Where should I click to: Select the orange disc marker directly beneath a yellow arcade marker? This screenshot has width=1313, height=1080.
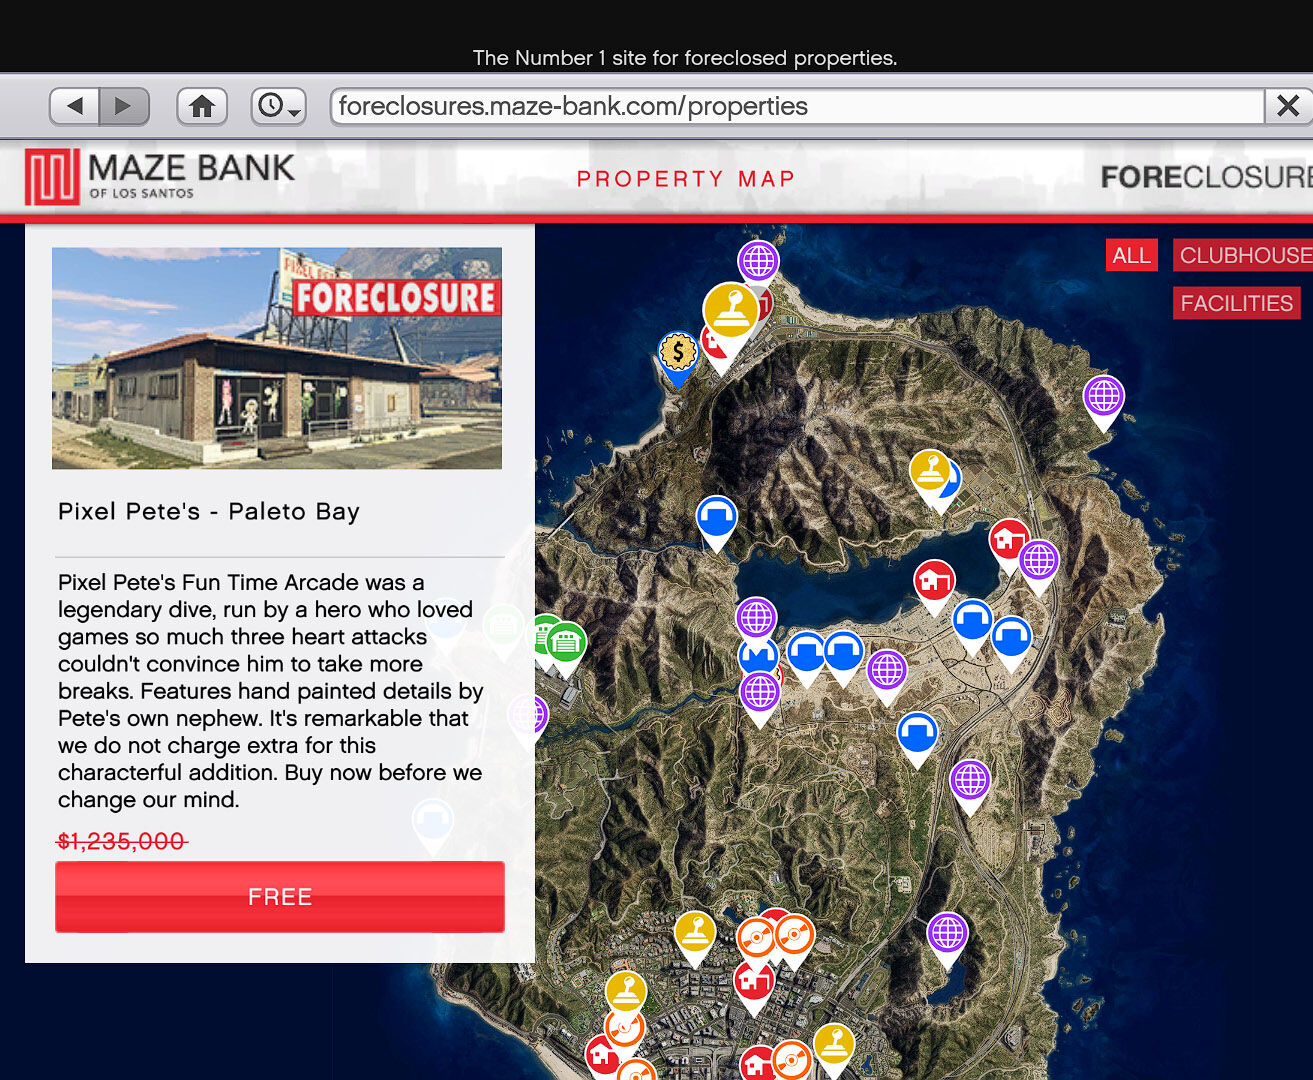(624, 1030)
